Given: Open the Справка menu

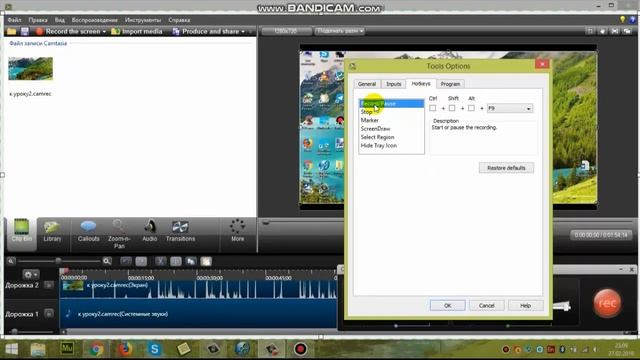Looking at the screenshot, I should (179, 20).
